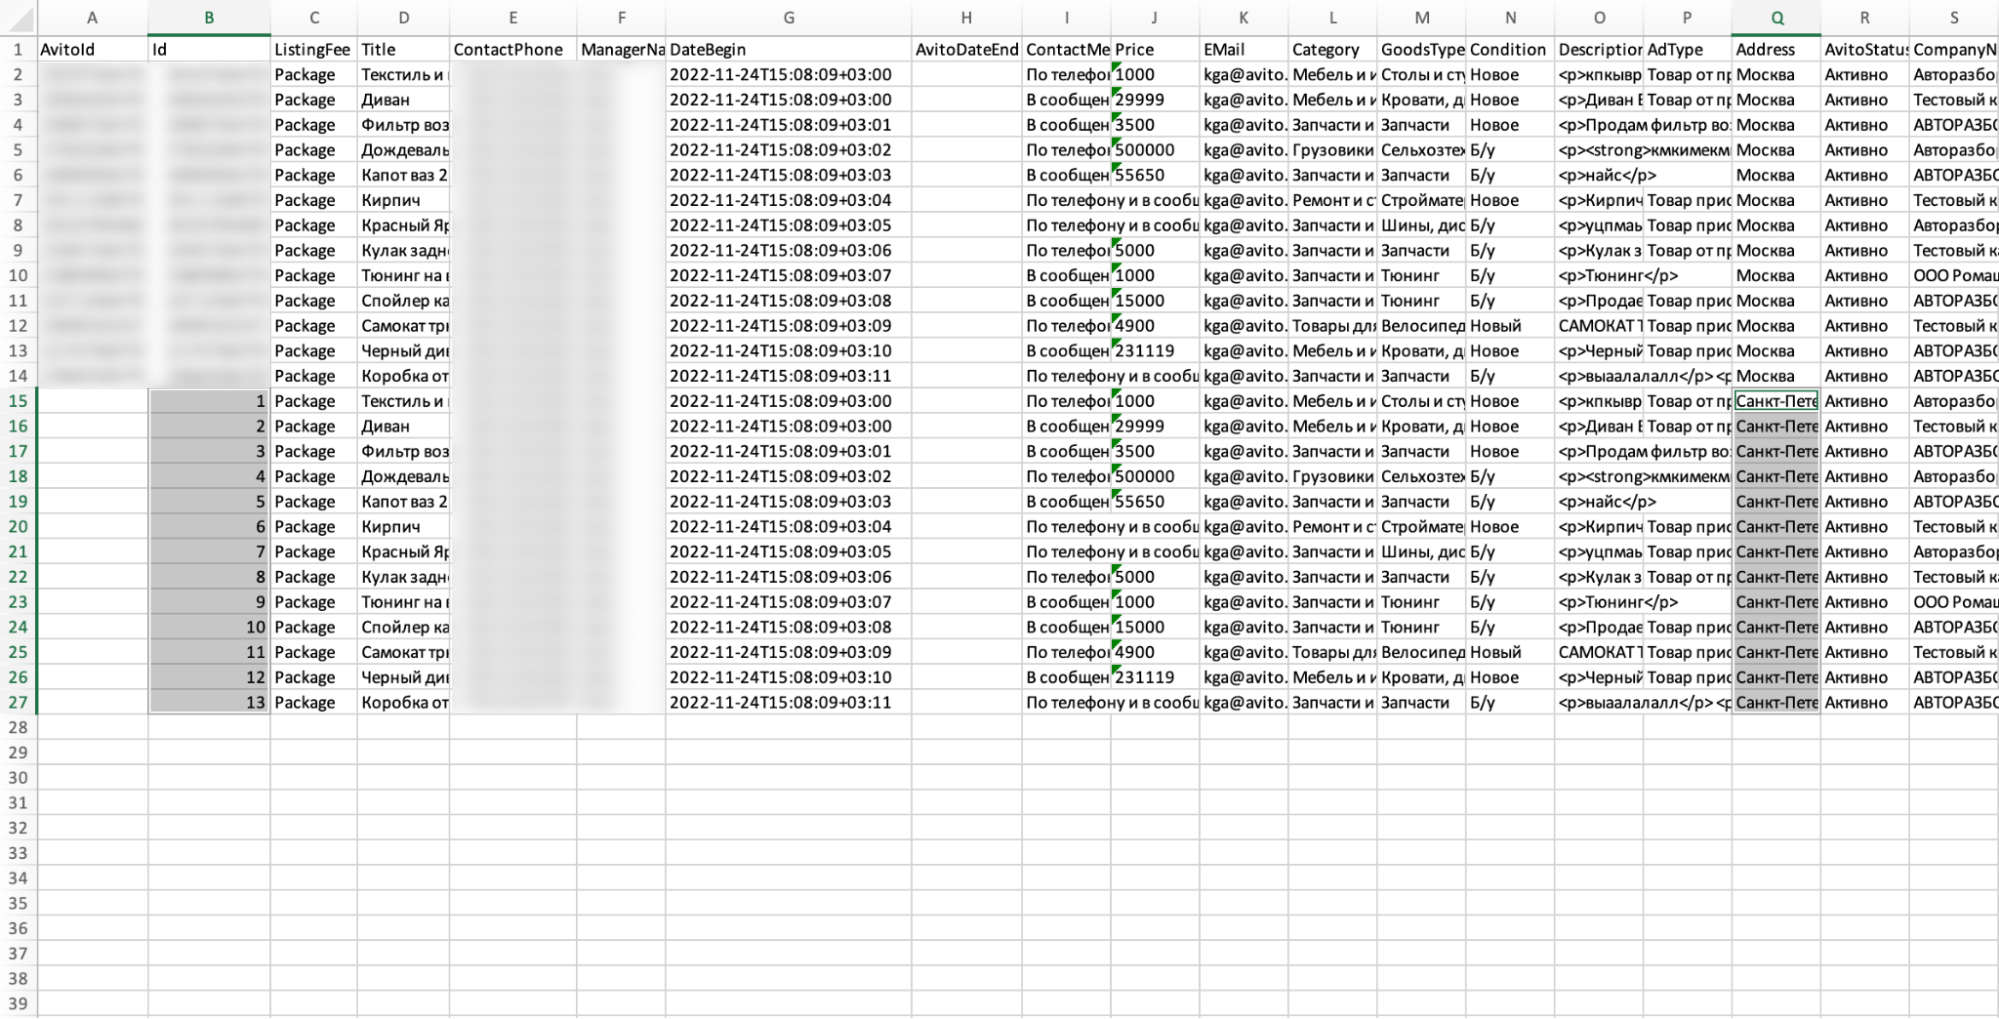This screenshot has height=1019, width=1999.
Task: Click the price 500000 in row 5
Action: point(1154,150)
